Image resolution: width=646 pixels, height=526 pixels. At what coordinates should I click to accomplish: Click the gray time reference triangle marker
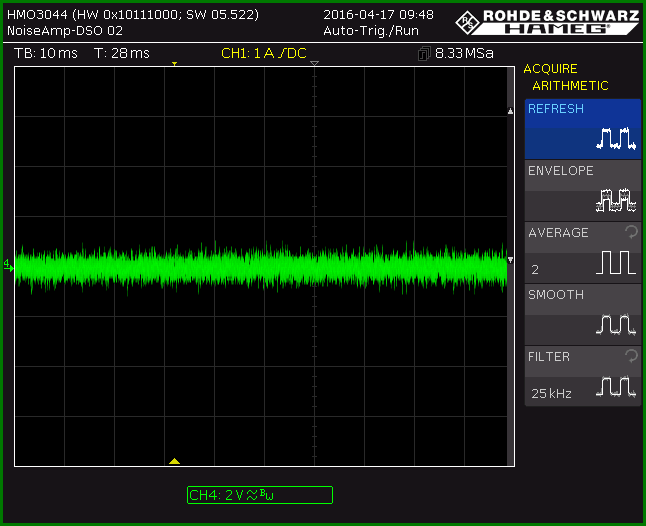point(314,63)
